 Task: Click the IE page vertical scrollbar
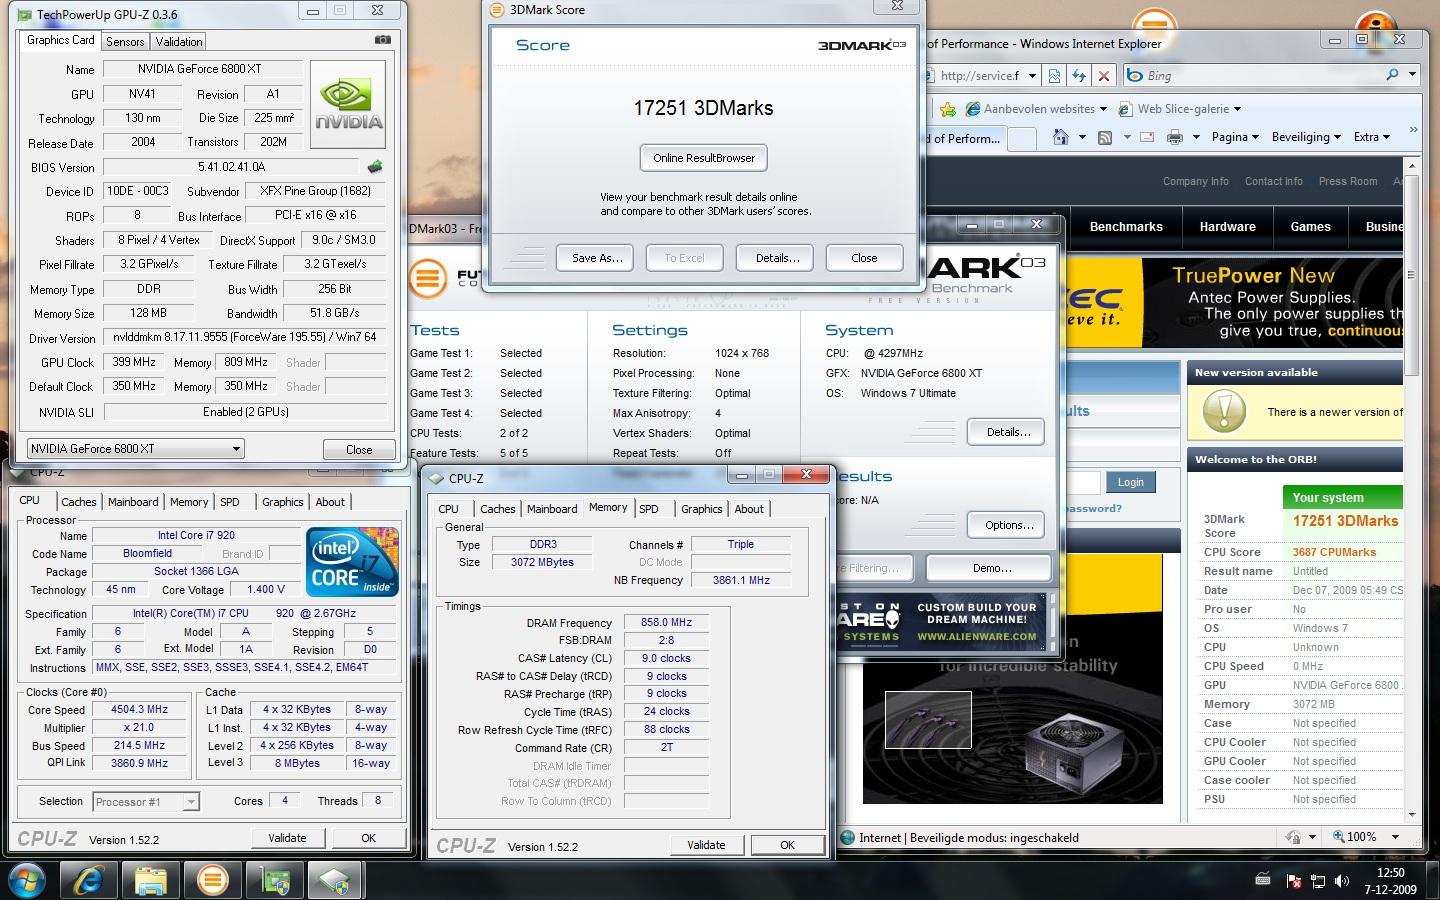click(x=1411, y=490)
